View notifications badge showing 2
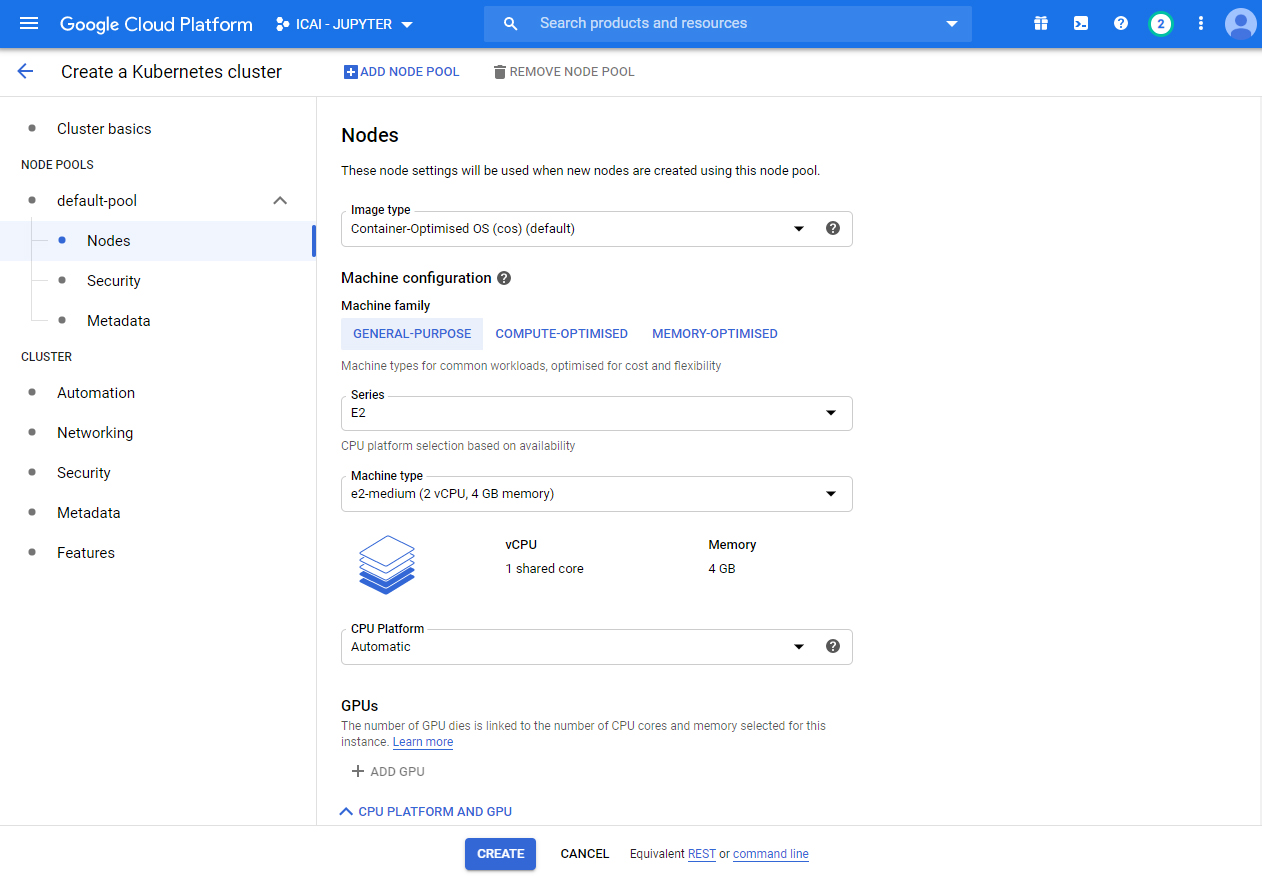The height and width of the screenshot is (876, 1262). click(1160, 24)
